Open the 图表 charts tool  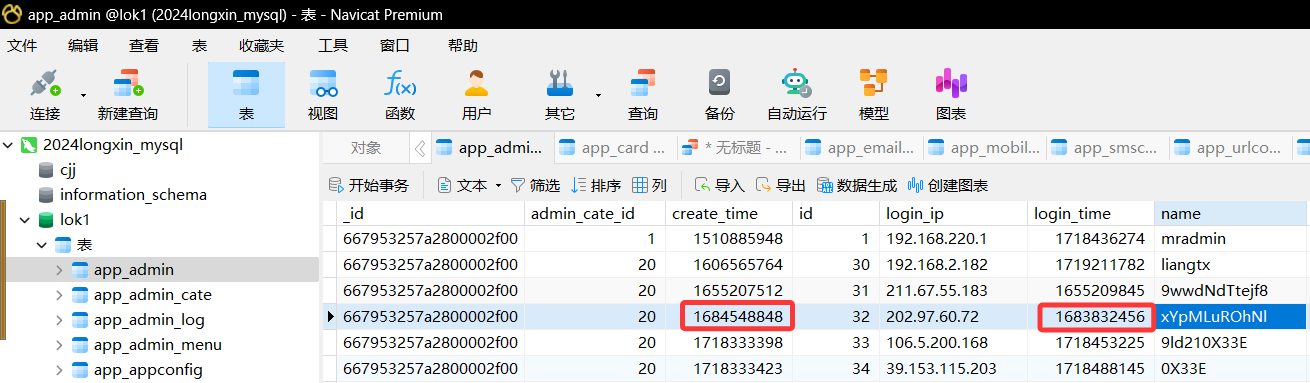click(x=950, y=95)
